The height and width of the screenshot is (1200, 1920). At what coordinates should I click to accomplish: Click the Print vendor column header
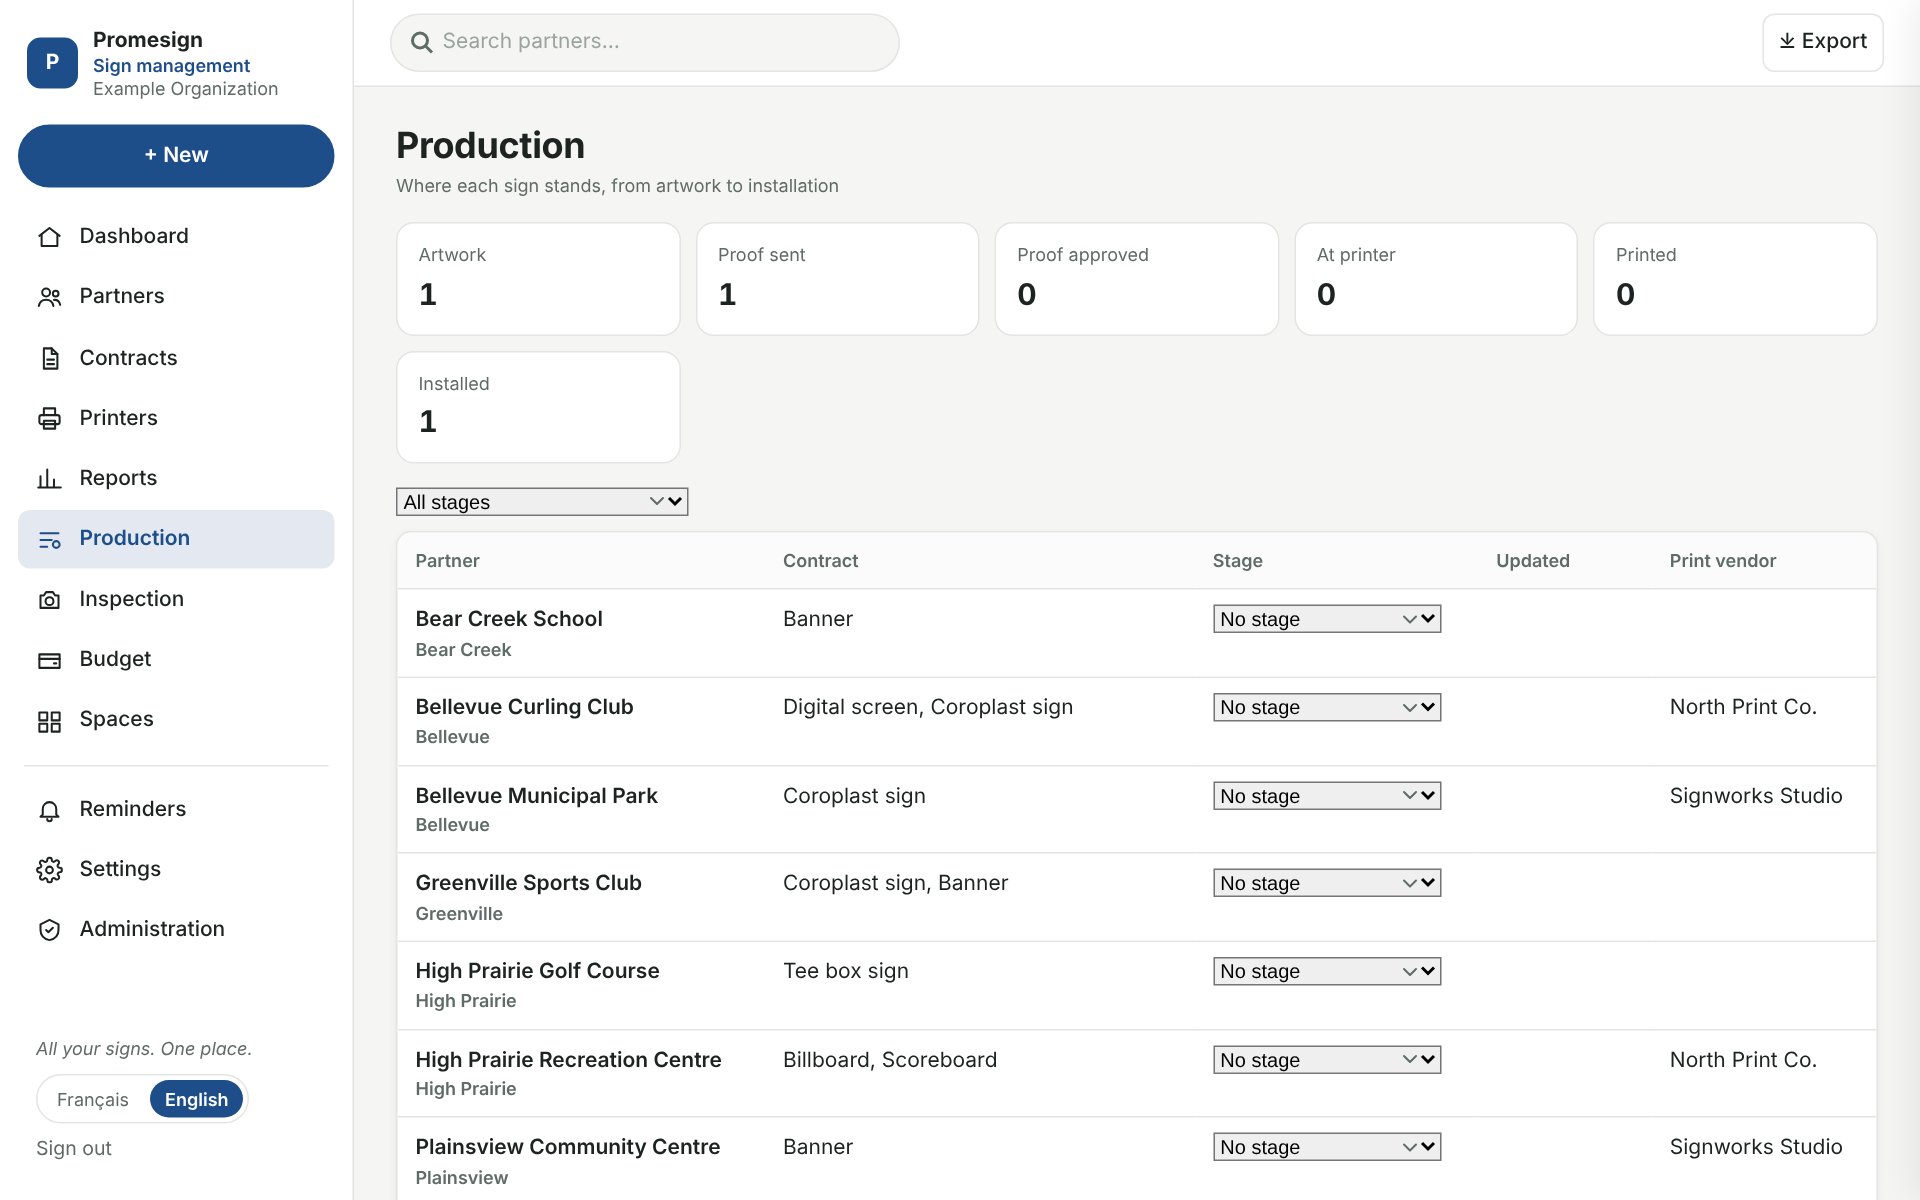pyautogui.click(x=1722, y=561)
